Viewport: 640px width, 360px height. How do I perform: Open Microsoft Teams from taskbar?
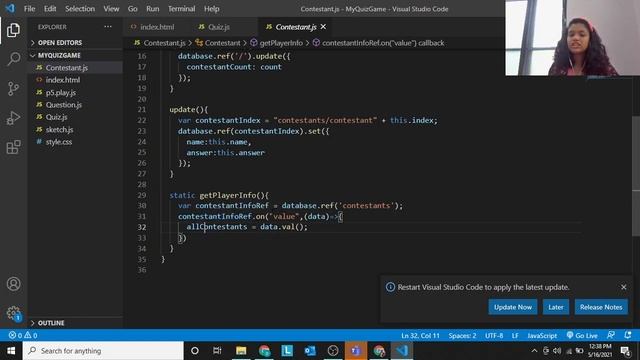click(x=356, y=351)
